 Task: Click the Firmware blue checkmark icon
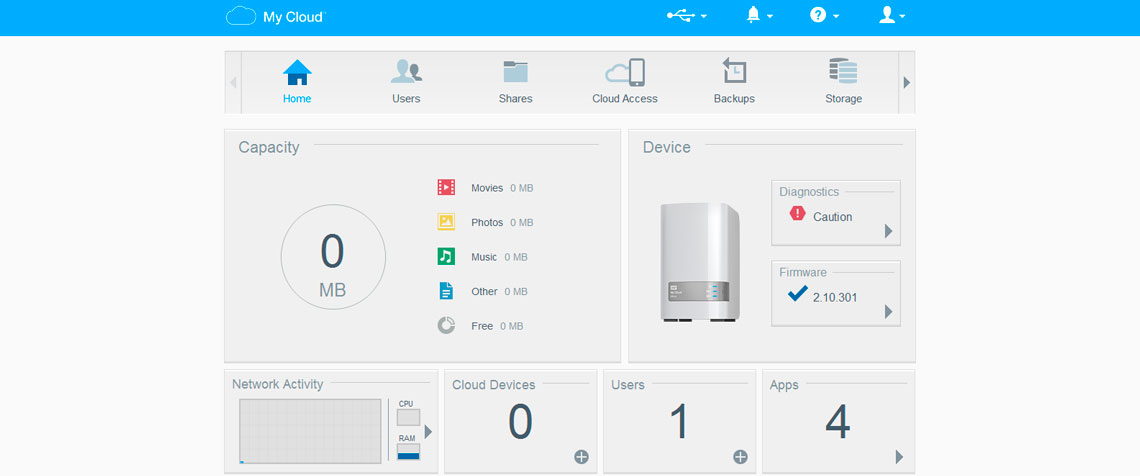[x=798, y=294]
